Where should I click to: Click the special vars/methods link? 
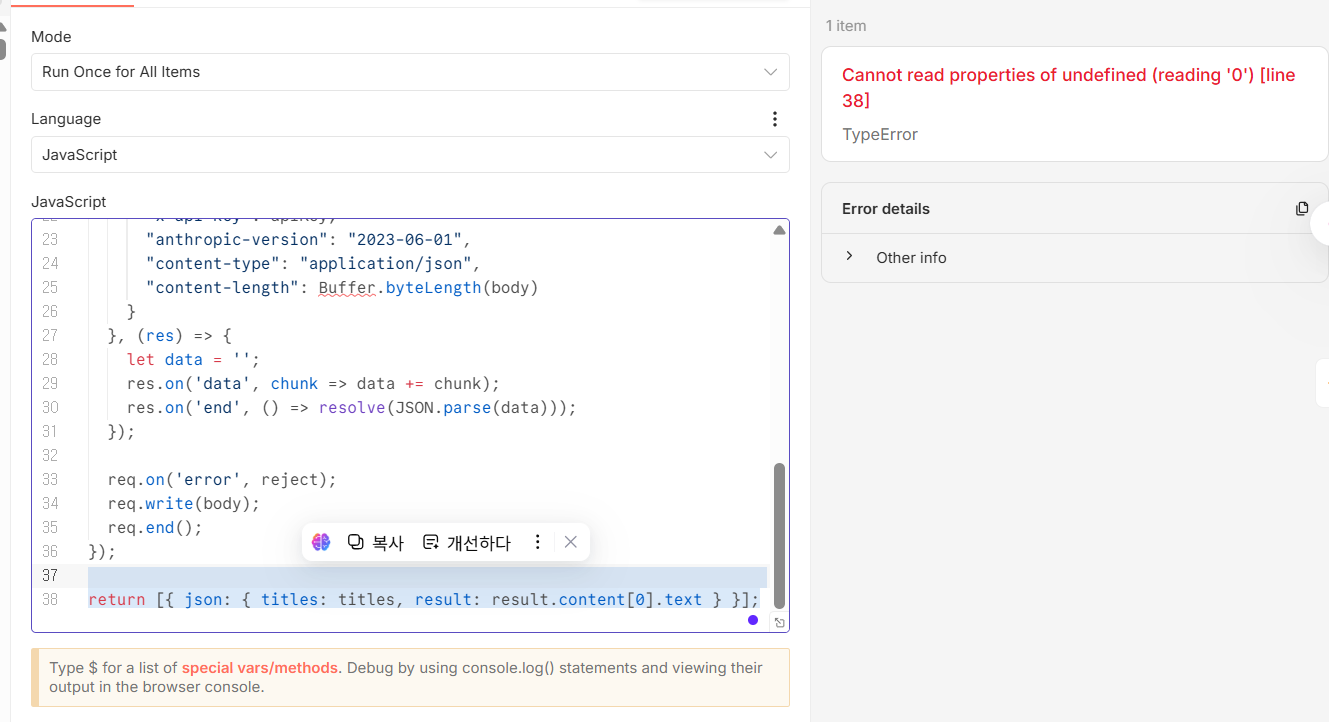pos(261,668)
